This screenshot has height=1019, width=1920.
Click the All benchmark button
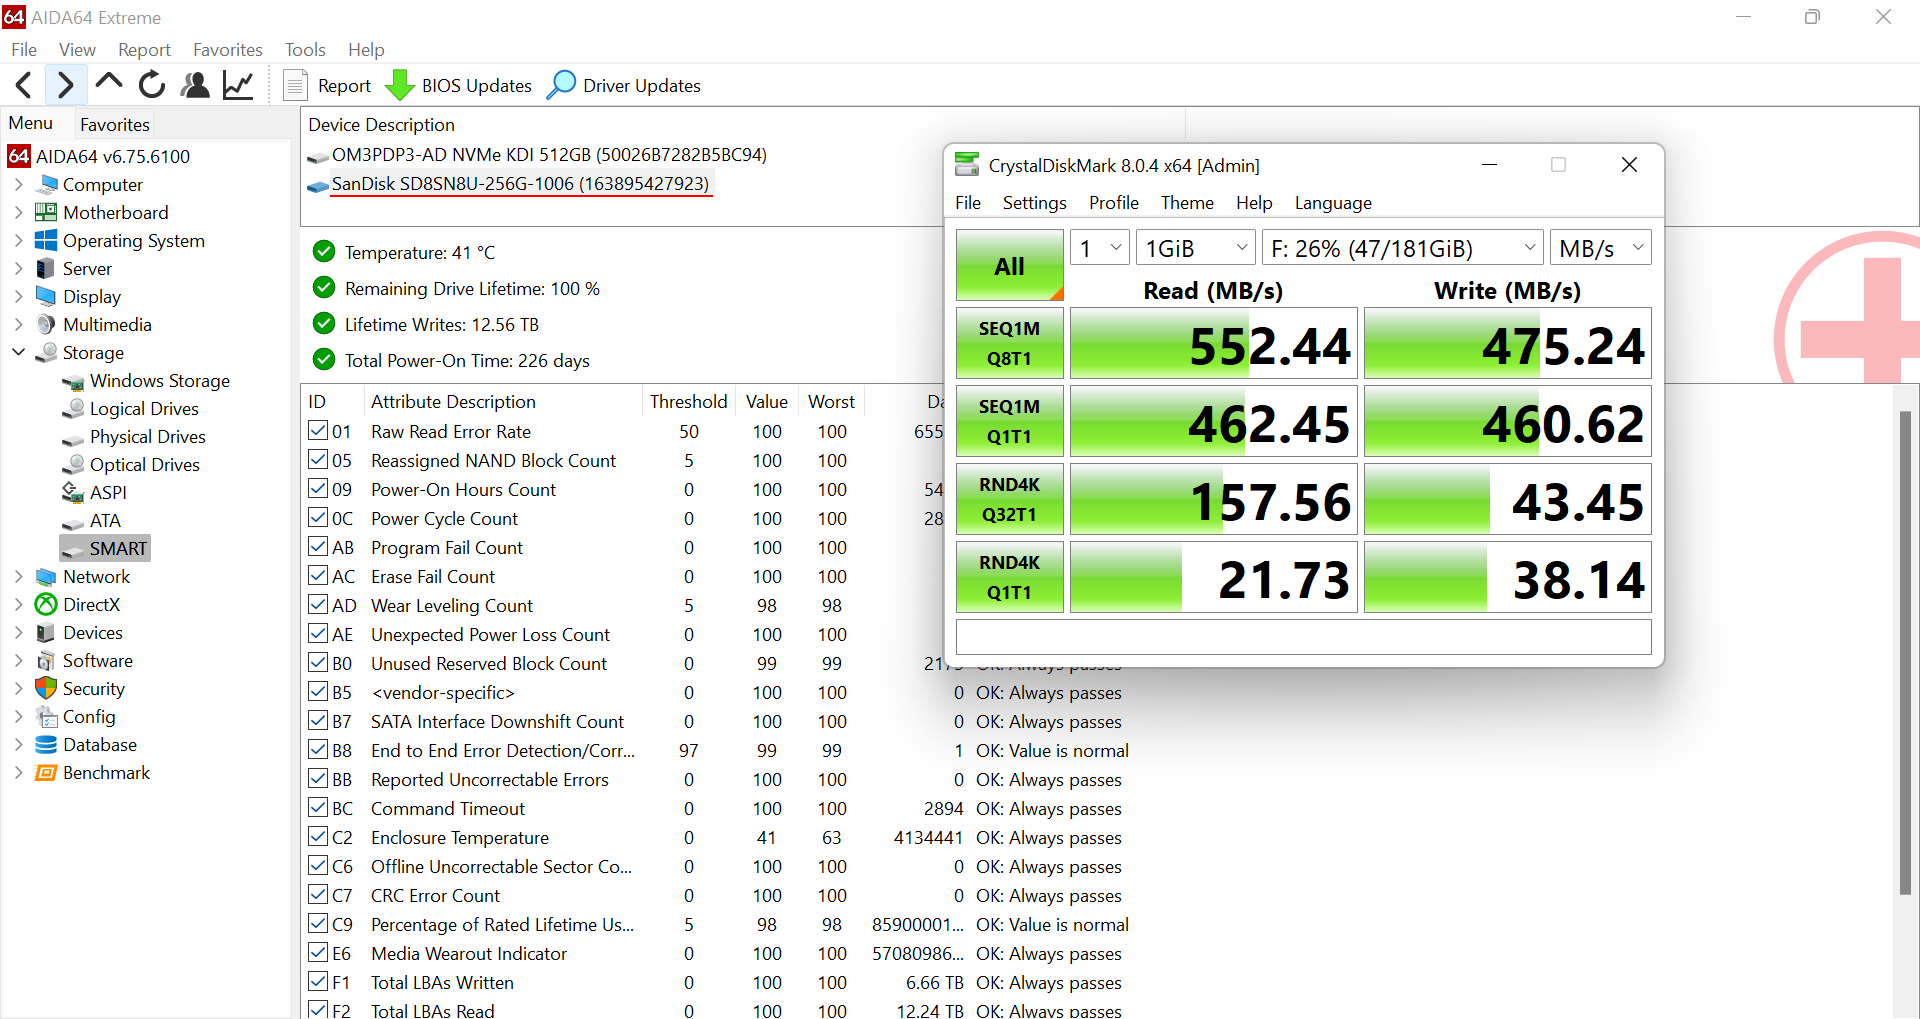click(x=1010, y=266)
